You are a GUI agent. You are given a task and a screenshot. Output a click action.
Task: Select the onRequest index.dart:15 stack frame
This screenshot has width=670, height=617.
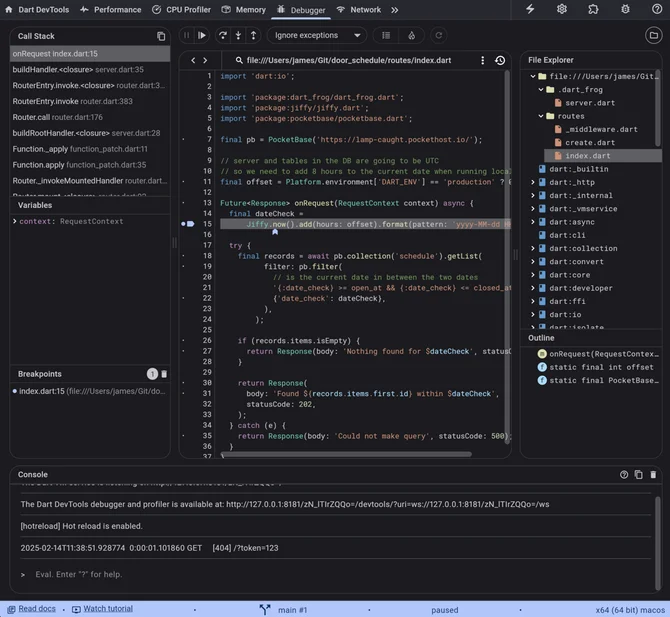tap(90, 54)
